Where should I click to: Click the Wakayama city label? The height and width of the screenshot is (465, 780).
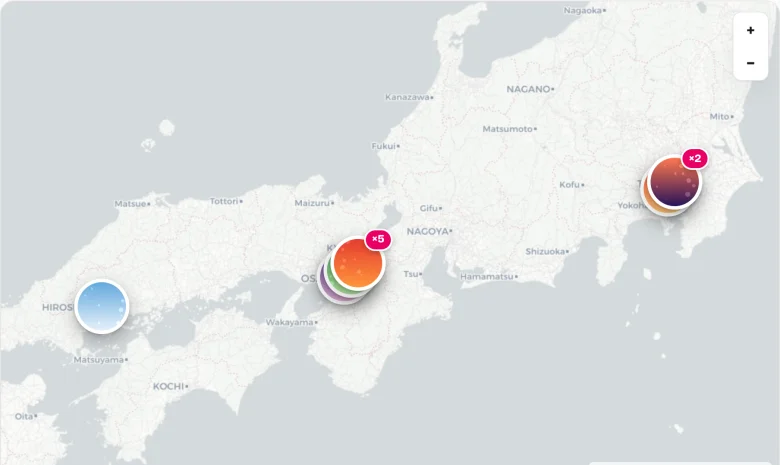[x=289, y=322]
